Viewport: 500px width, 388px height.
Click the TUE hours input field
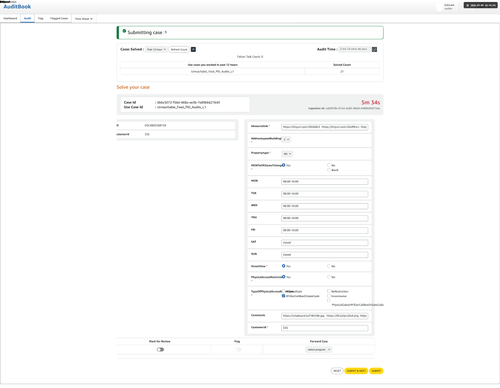tap(325, 194)
